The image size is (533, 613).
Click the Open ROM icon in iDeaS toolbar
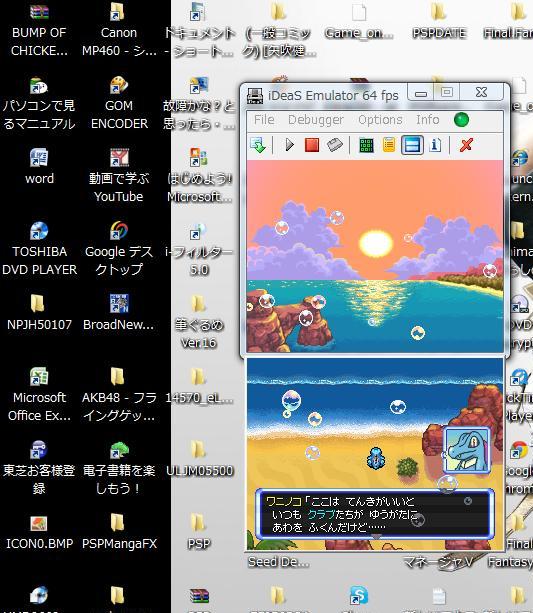[258, 145]
